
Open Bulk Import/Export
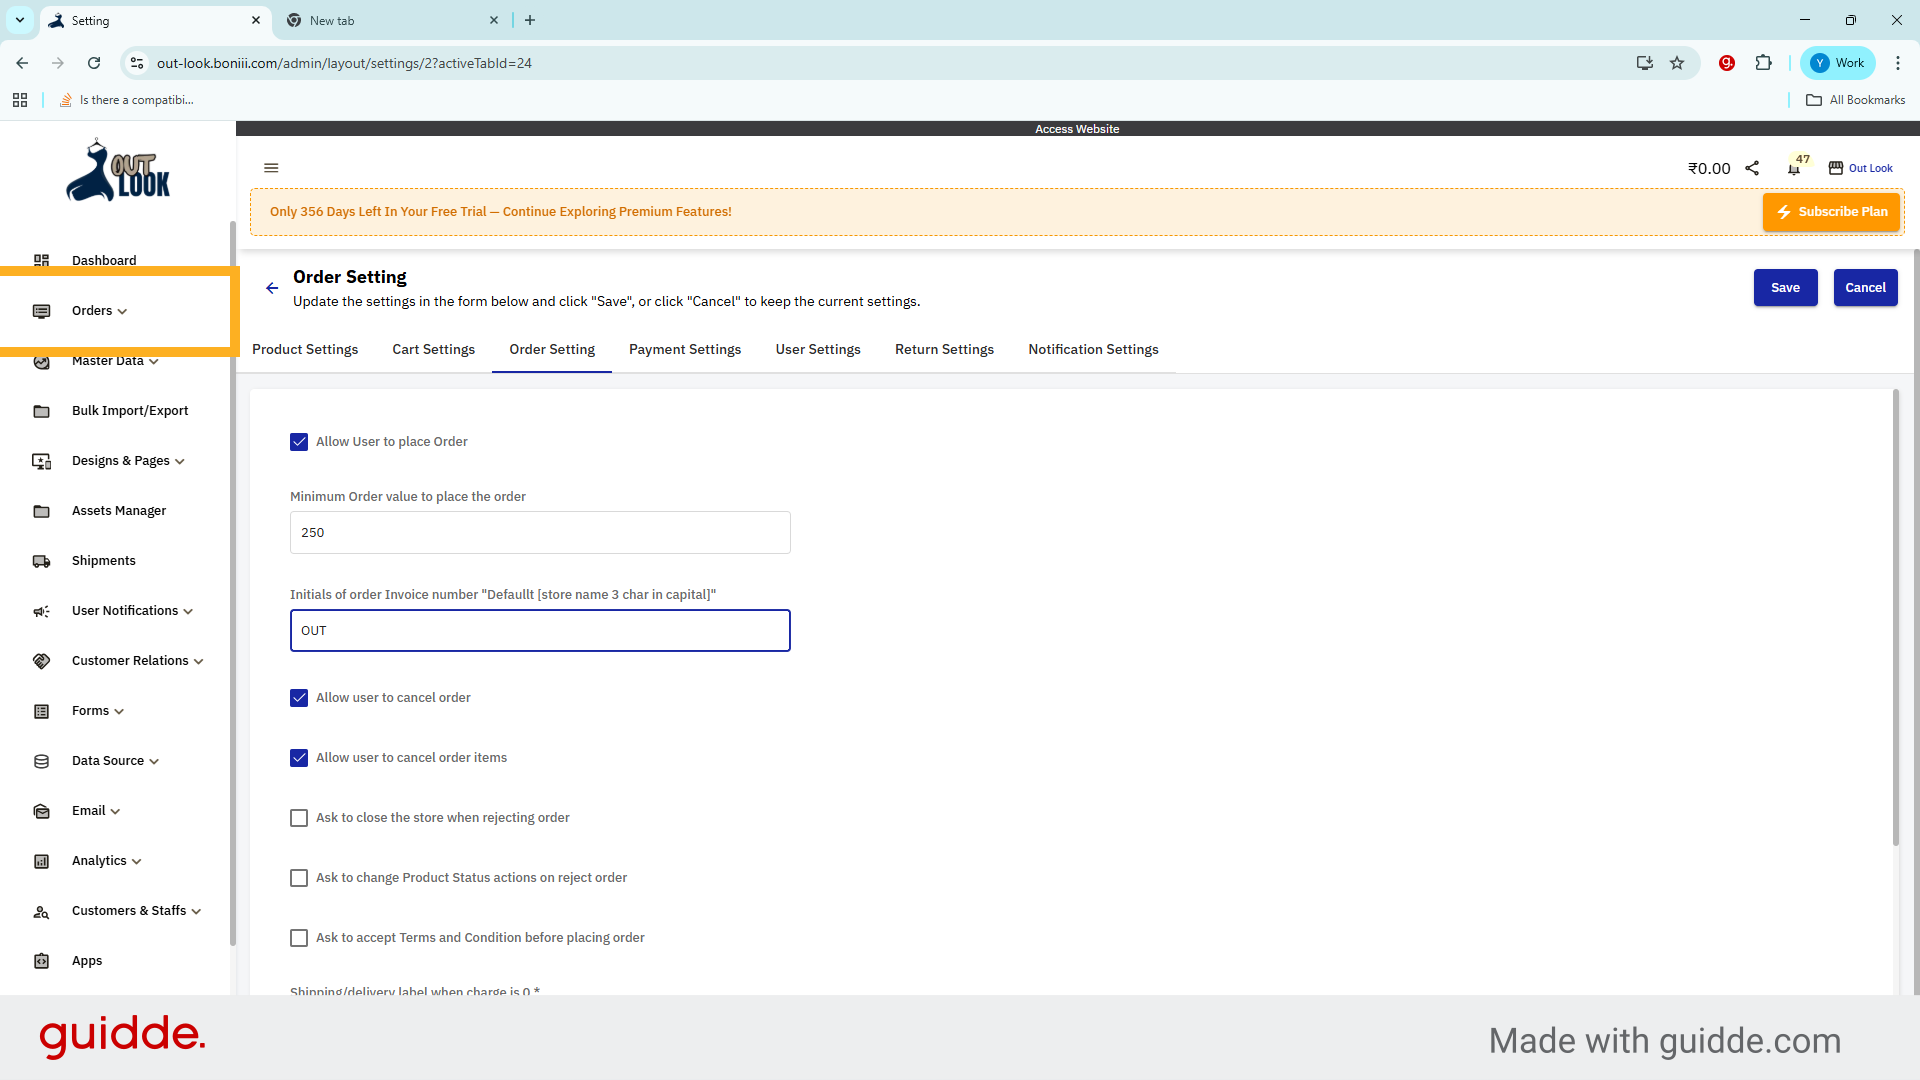(x=130, y=410)
